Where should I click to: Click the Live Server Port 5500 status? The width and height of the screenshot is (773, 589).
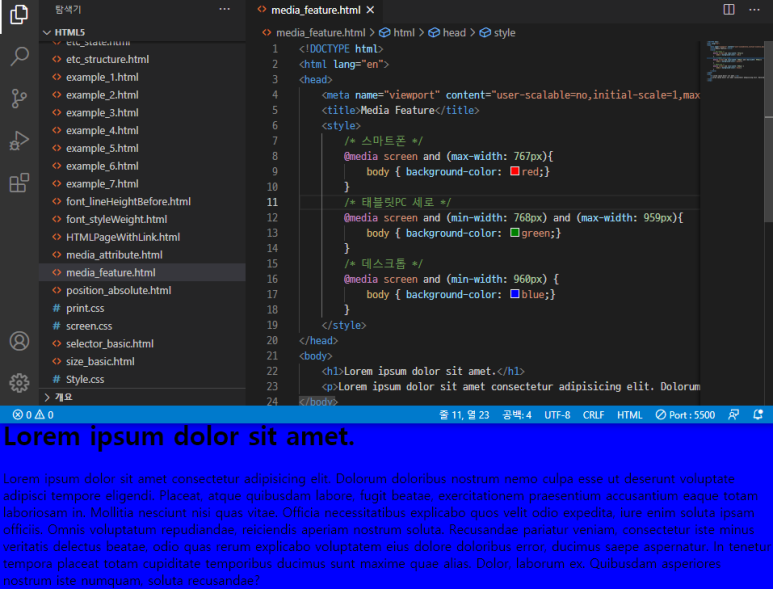click(685, 415)
